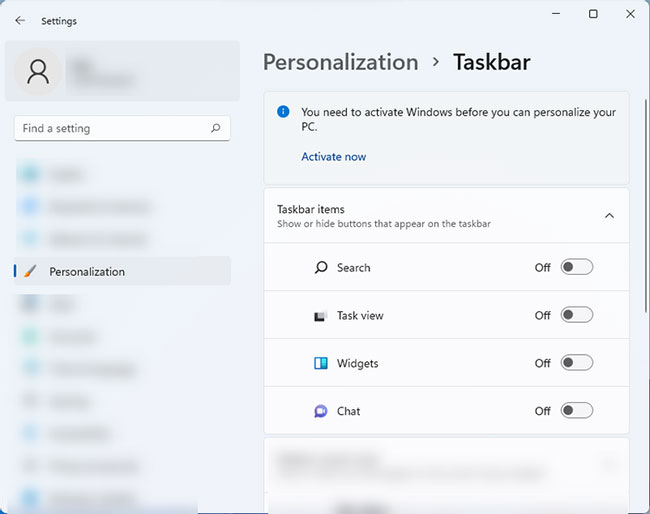The width and height of the screenshot is (650, 514).
Task: Click the magnifier icon in the search box
Action: click(x=215, y=129)
